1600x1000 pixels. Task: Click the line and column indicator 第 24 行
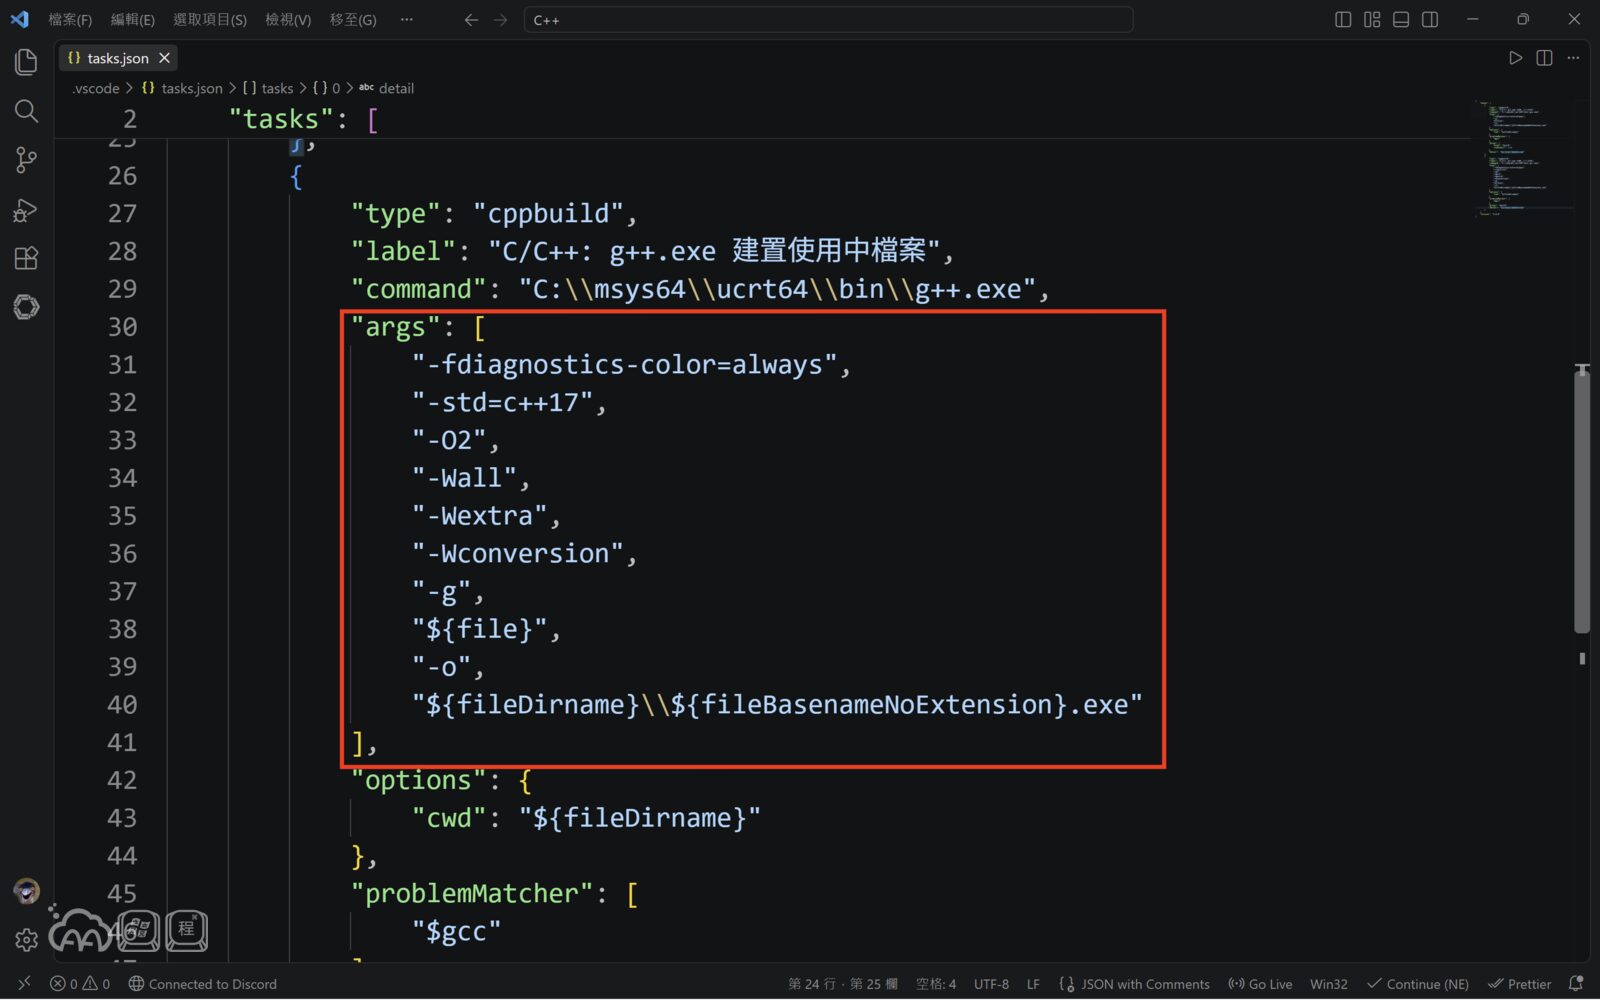pyautogui.click(x=843, y=984)
